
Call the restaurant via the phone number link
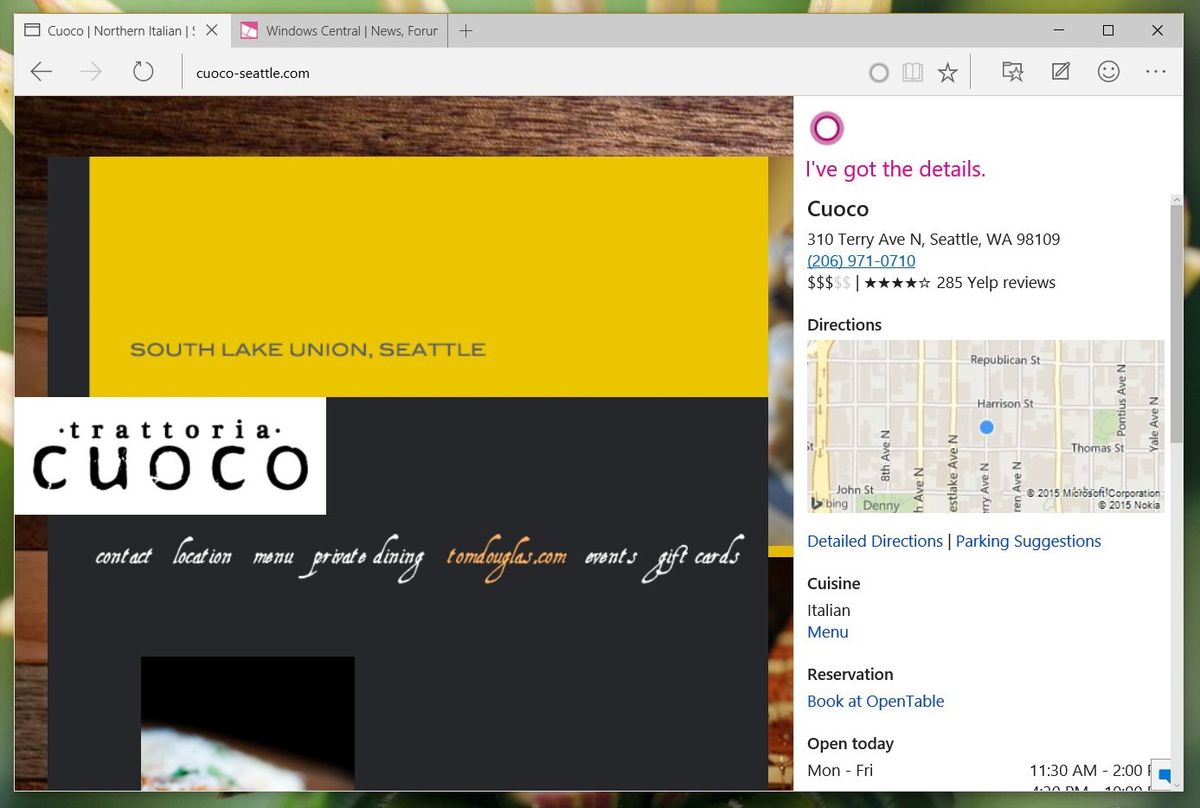point(861,260)
